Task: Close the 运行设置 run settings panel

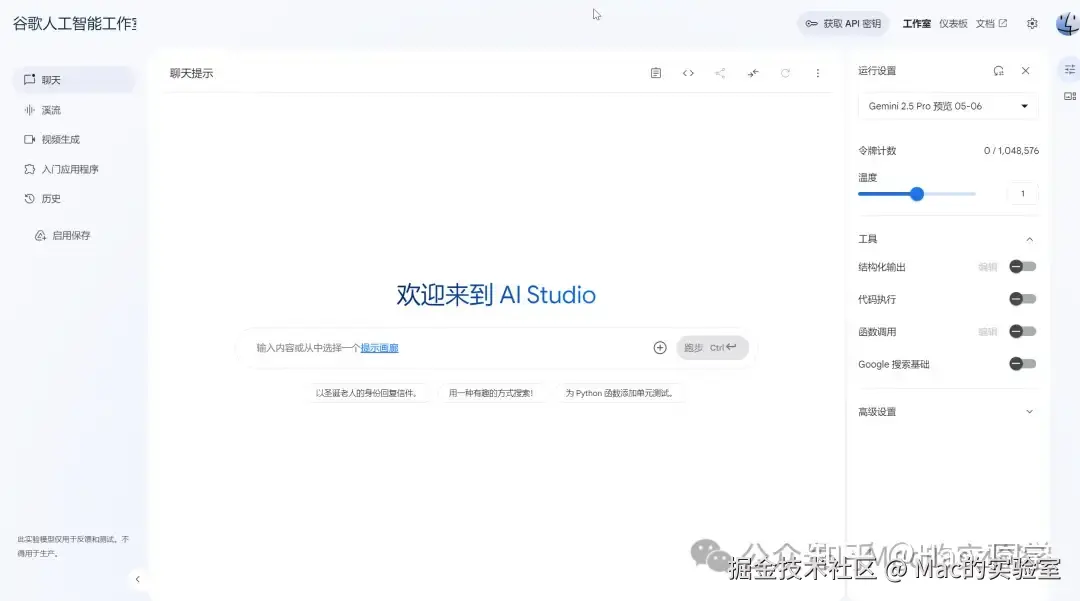Action: [1026, 71]
